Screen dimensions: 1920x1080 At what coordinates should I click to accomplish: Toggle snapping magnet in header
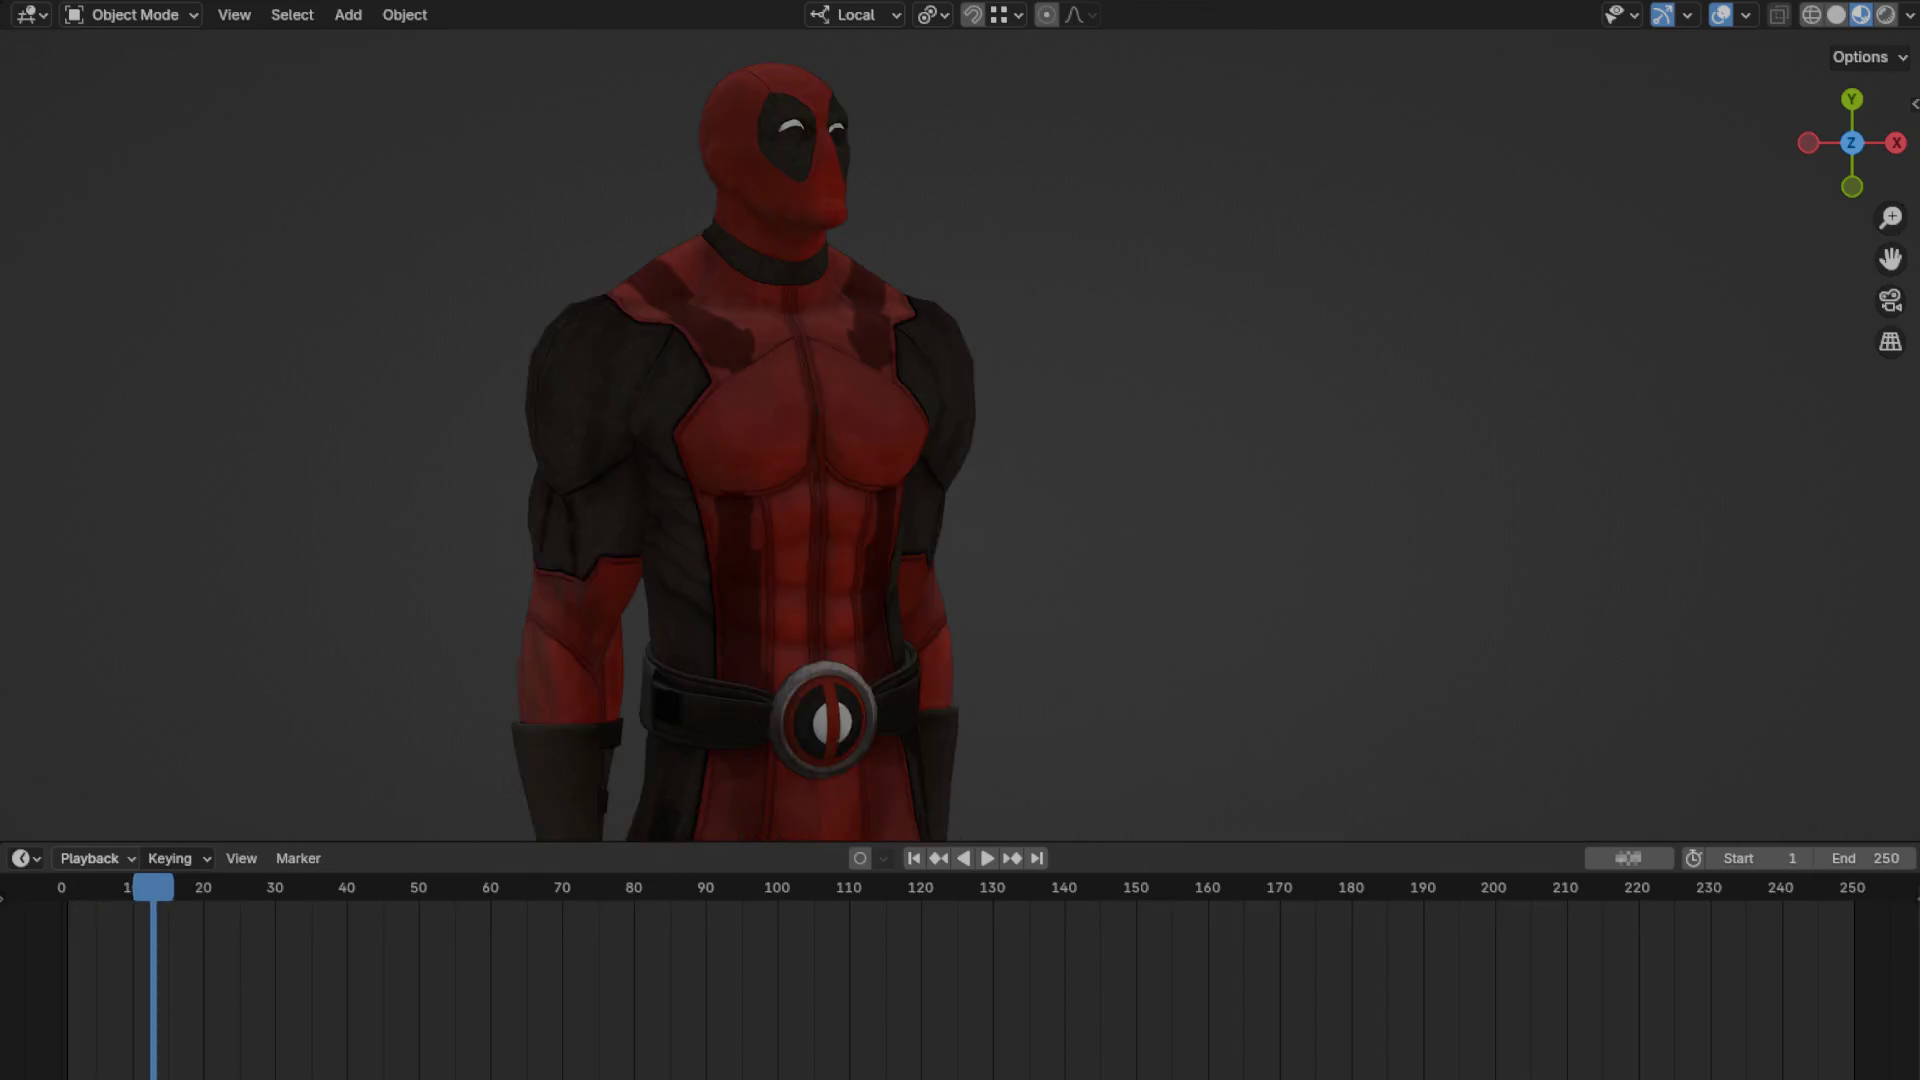click(x=972, y=15)
